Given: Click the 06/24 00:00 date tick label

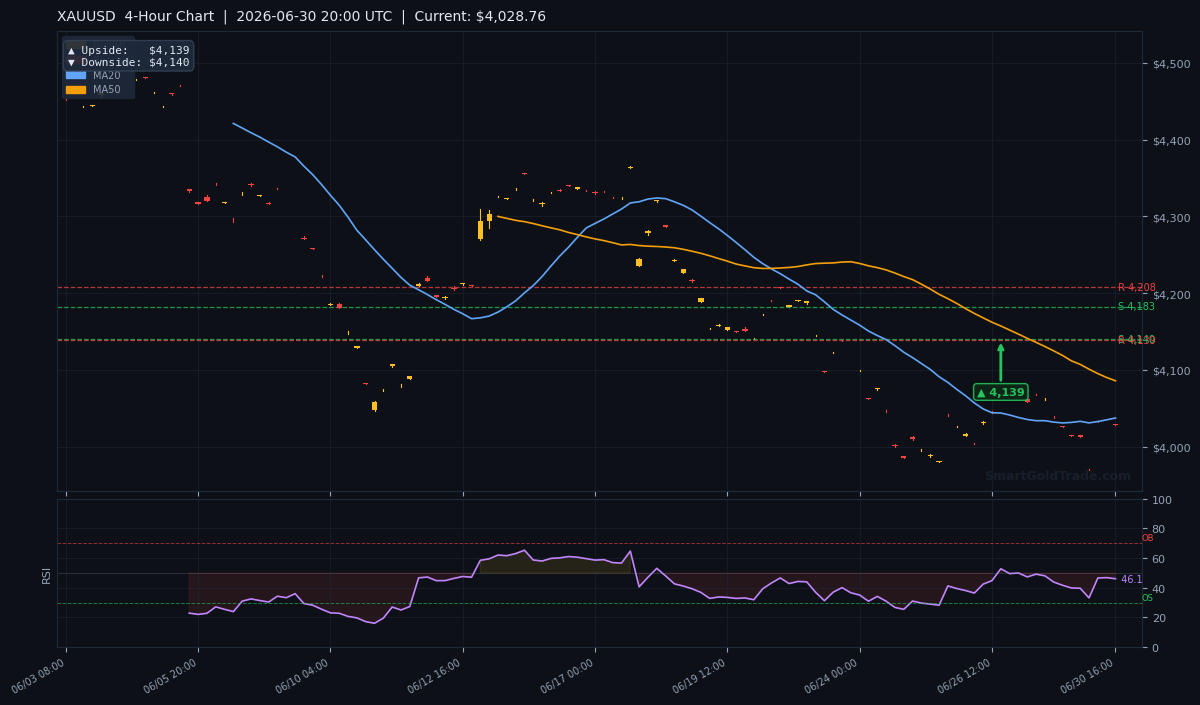Looking at the screenshot, I should [x=833, y=677].
